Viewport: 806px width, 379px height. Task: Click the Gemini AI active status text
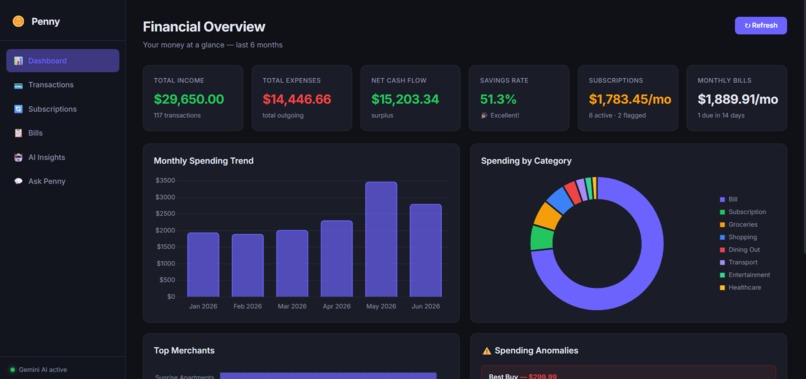tap(43, 370)
